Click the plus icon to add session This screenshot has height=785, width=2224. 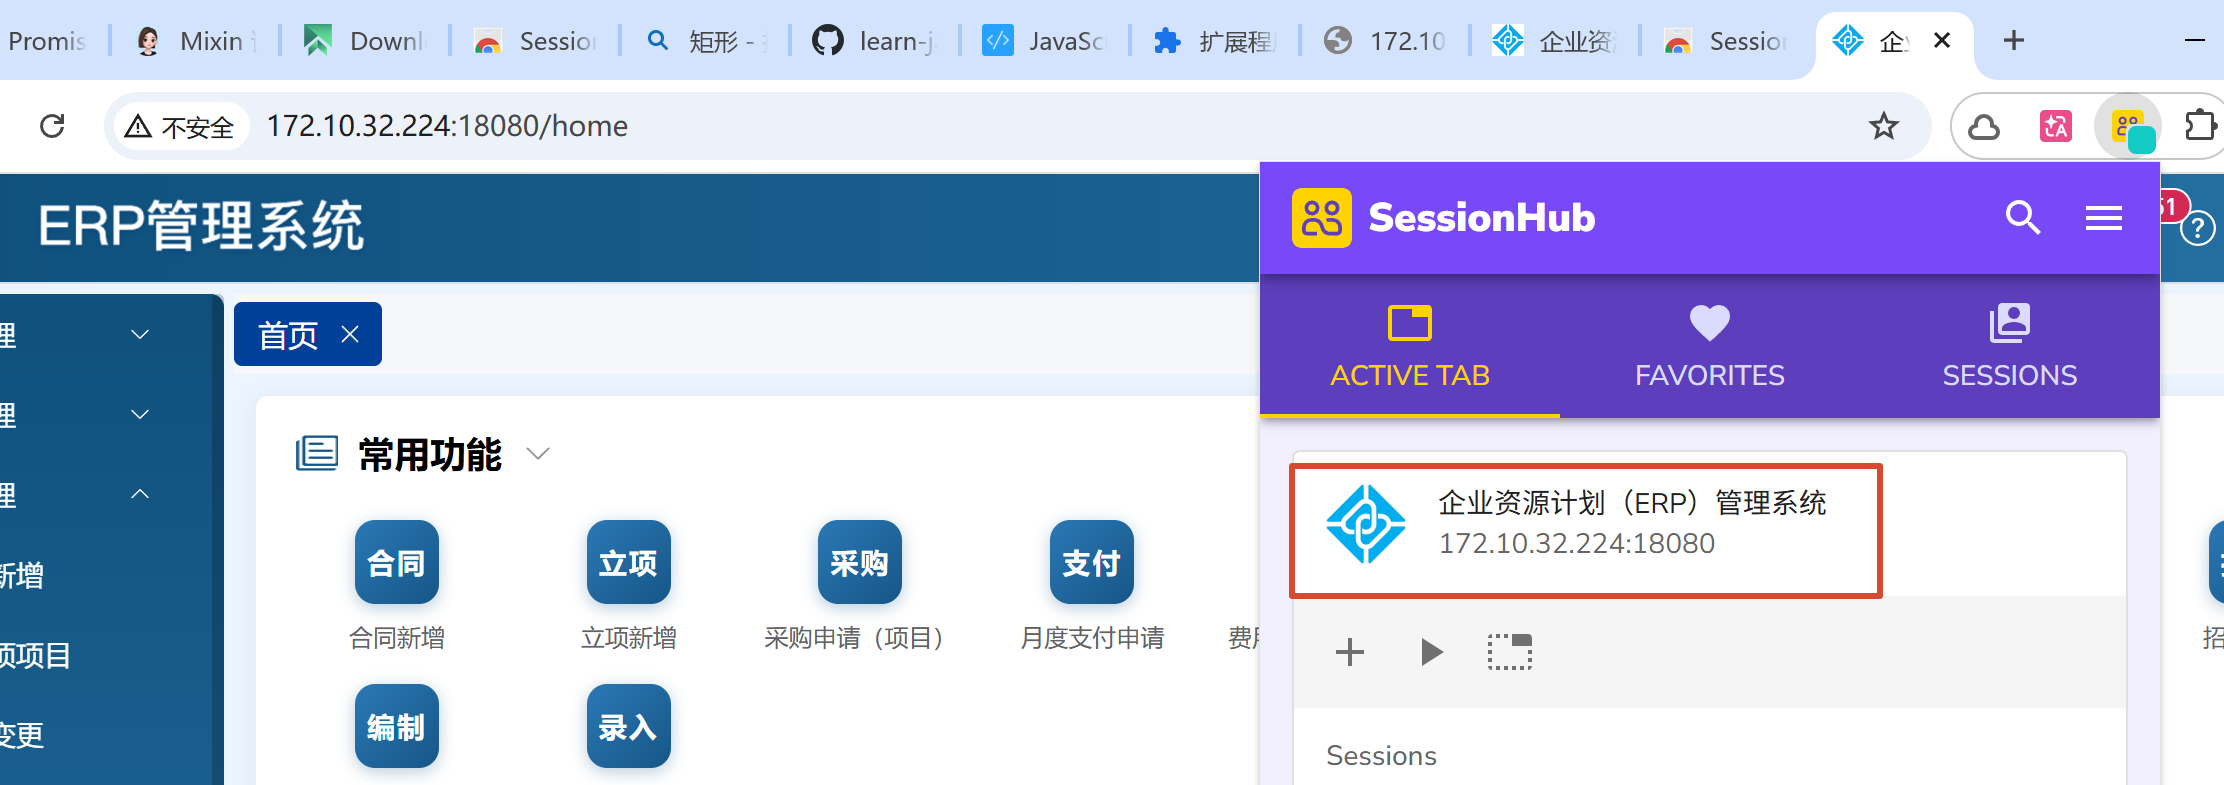(1349, 652)
